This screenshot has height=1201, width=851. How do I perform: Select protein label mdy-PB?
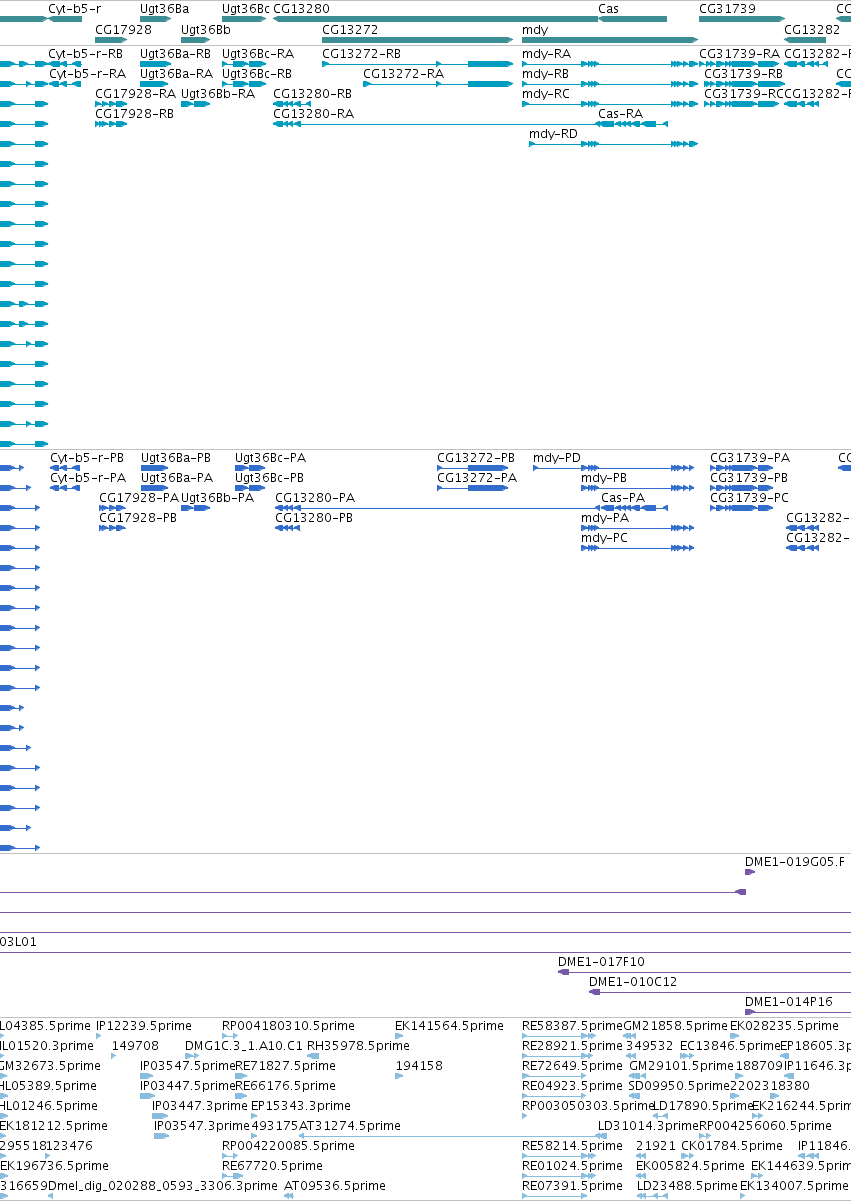[x=604, y=477]
